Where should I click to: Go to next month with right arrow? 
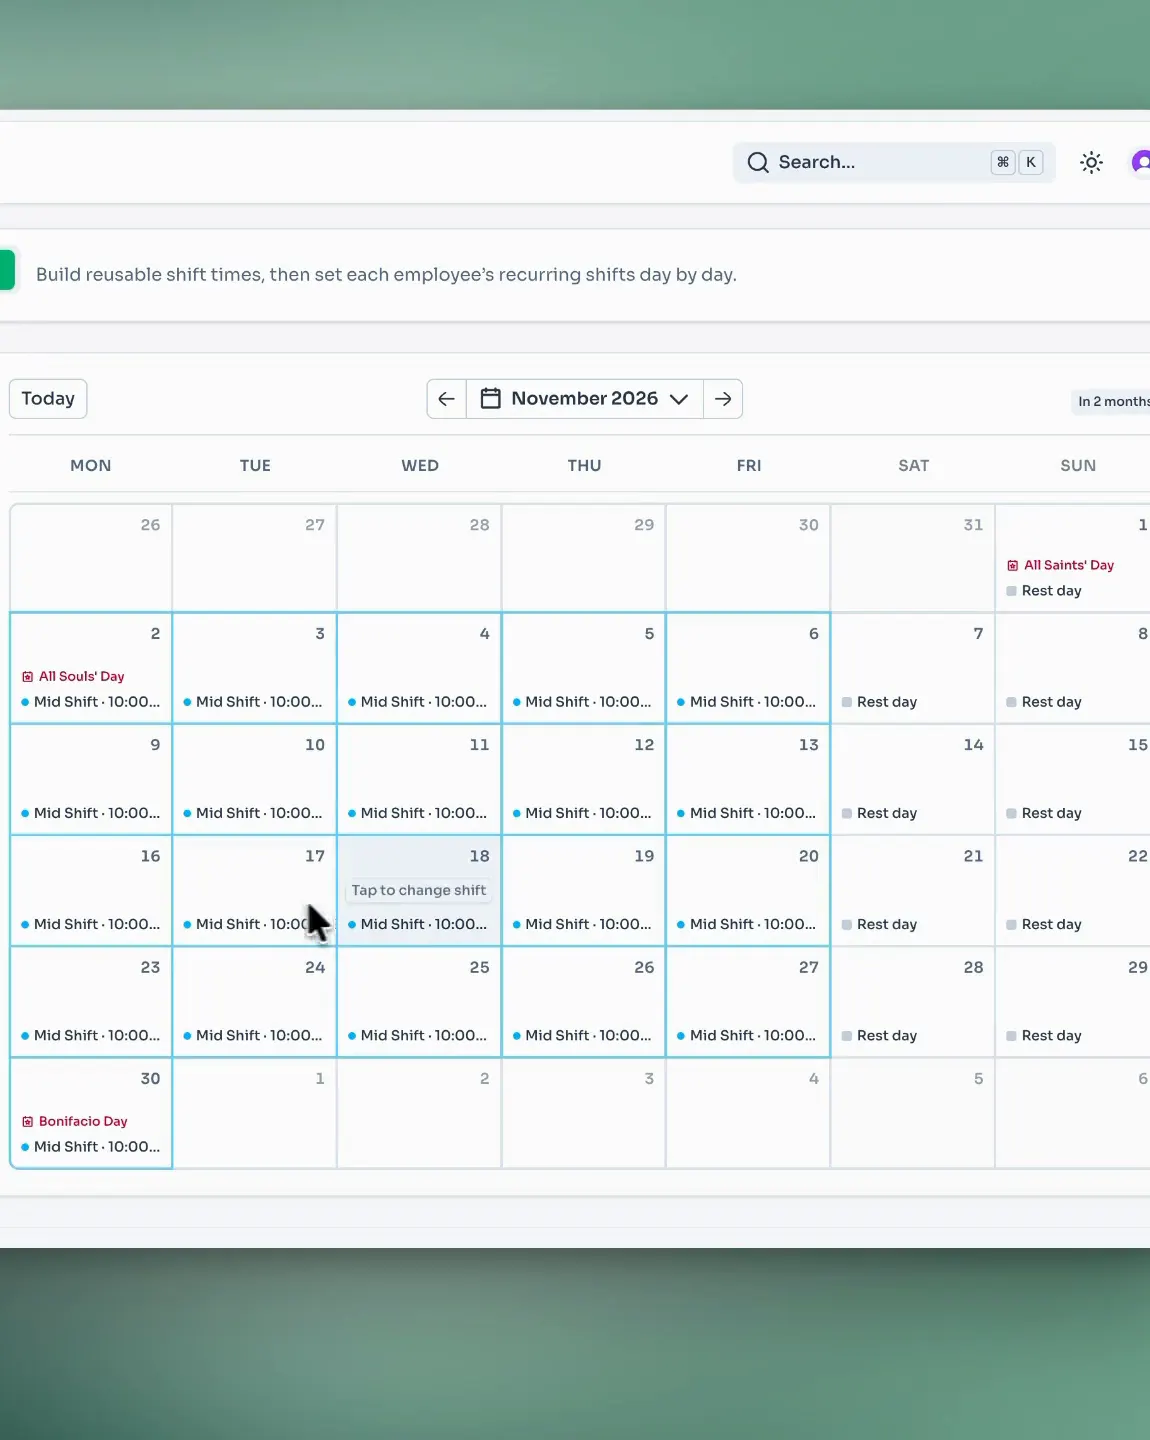(723, 399)
